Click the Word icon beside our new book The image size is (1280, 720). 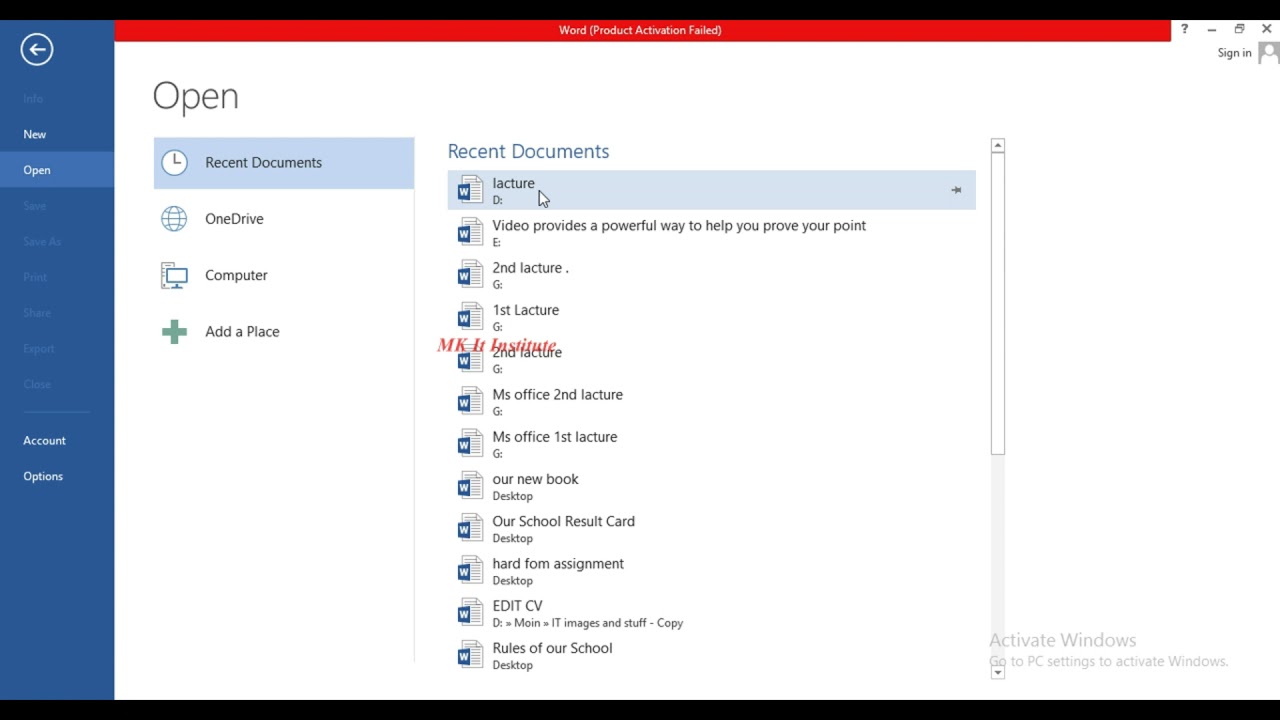pos(470,486)
